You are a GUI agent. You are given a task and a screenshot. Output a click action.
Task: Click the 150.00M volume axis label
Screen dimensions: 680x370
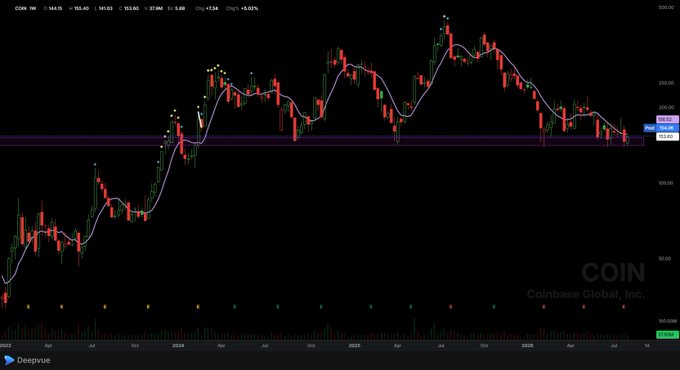coord(667,321)
